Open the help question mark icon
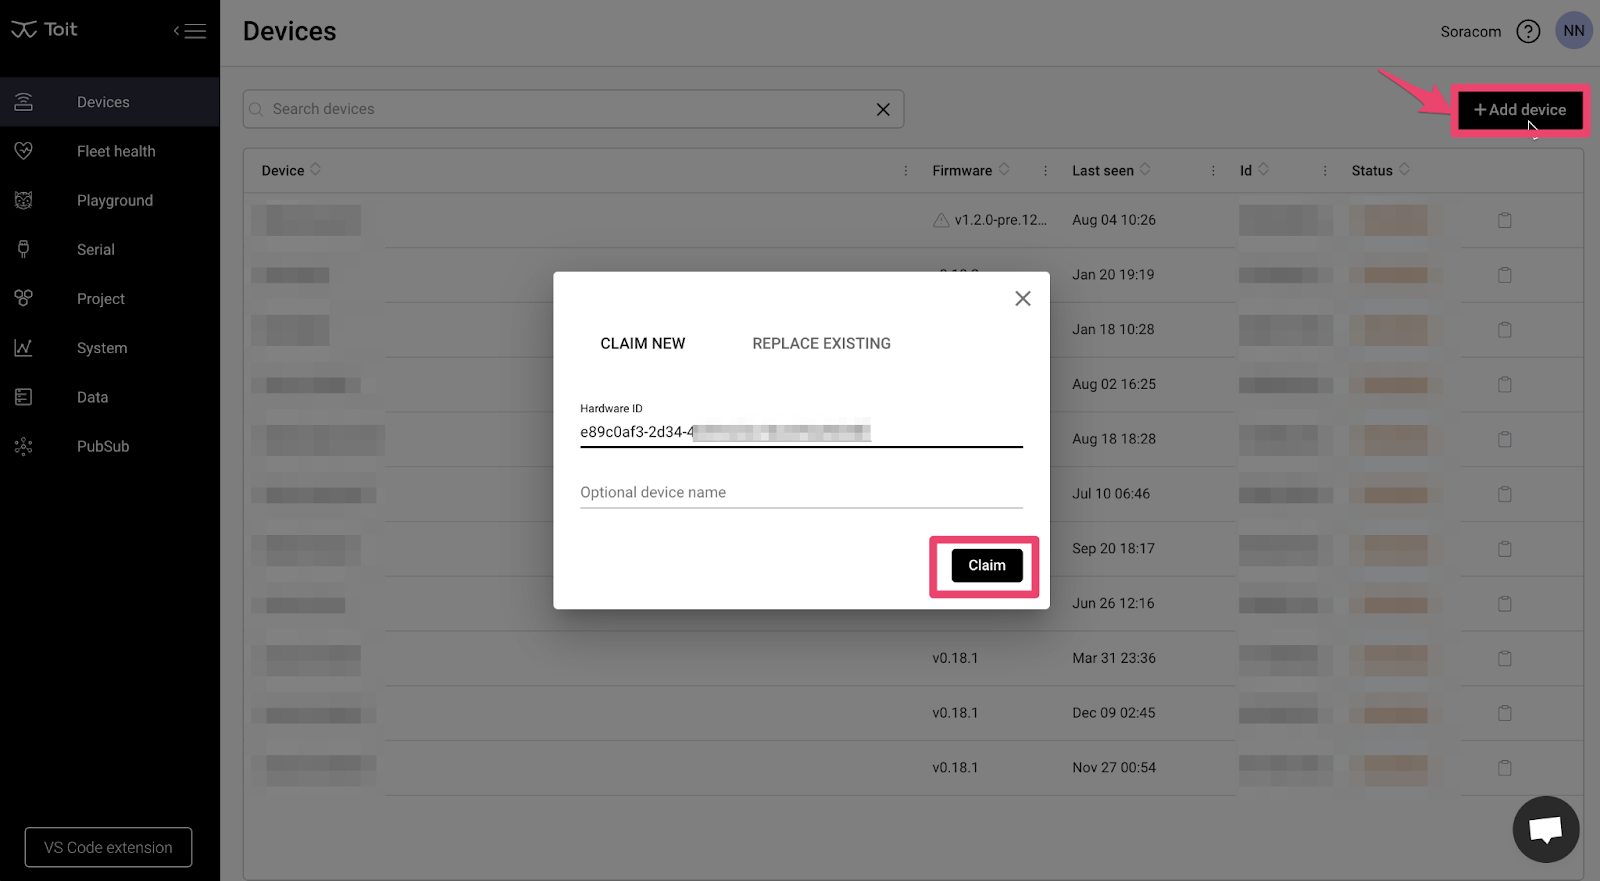The width and height of the screenshot is (1600, 881). pyautogui.click(x=1527, y=32)
